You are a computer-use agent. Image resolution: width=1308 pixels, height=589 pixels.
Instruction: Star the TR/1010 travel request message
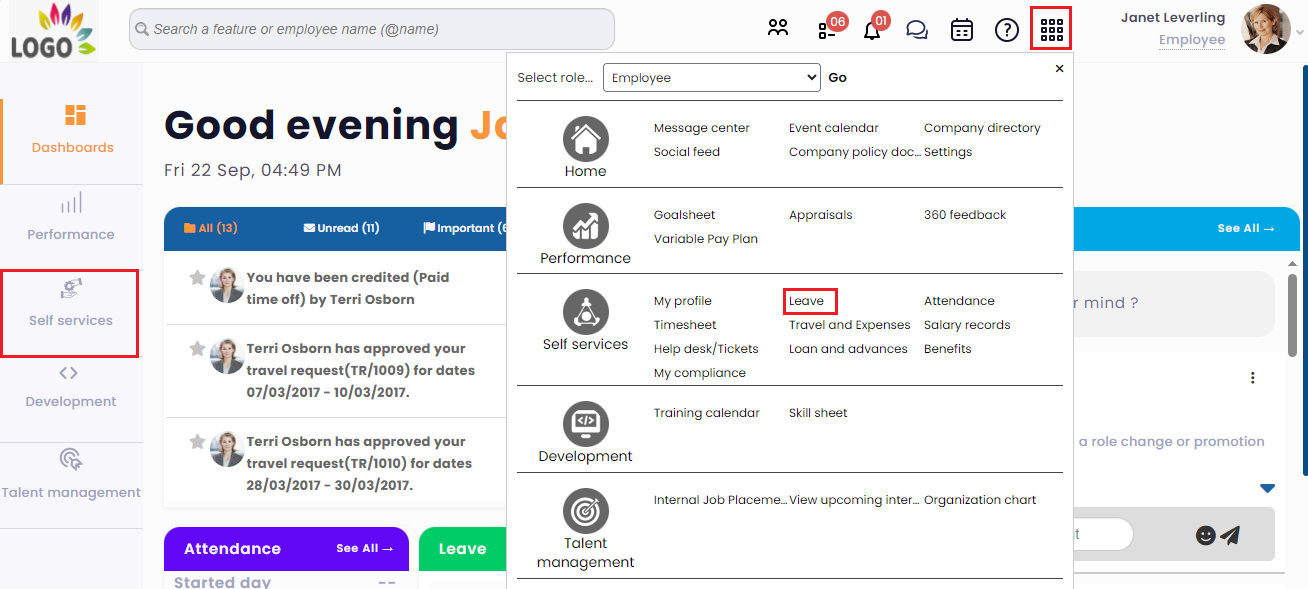click(x=197, y=442)
